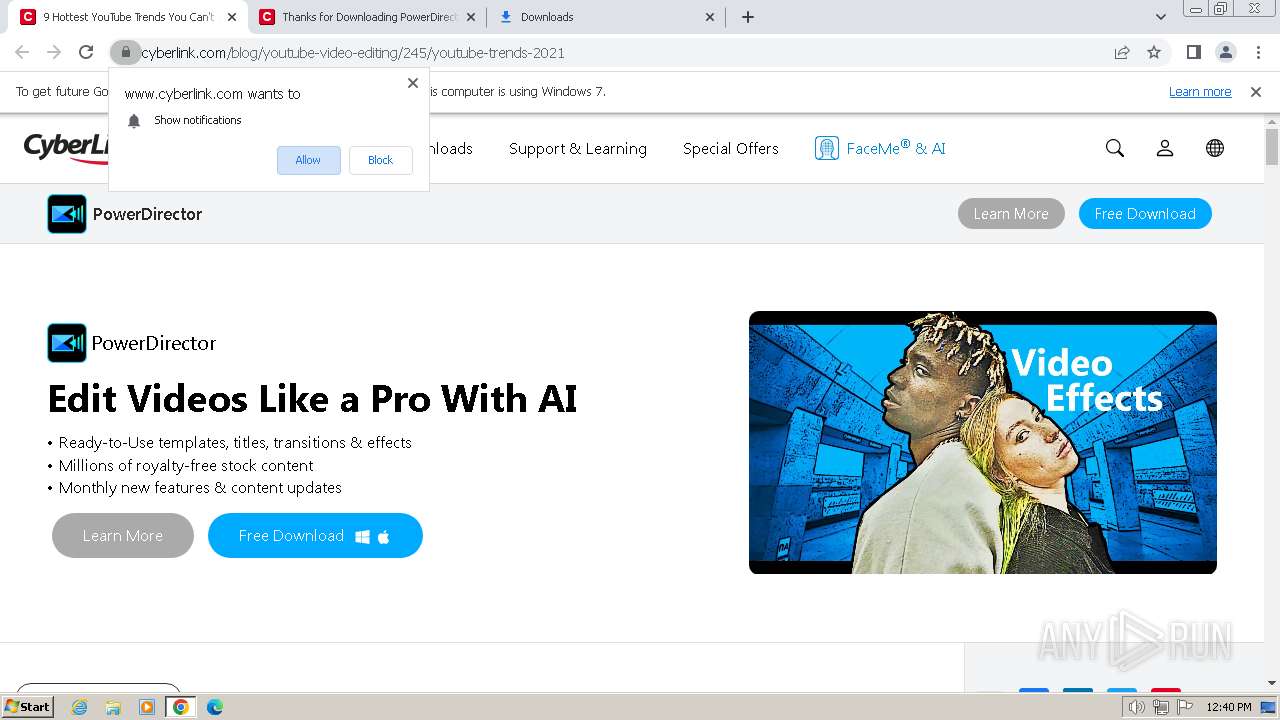Close the YouTube Trends tab
Viewport: 1280px width, 720px height.
[231, 17]
